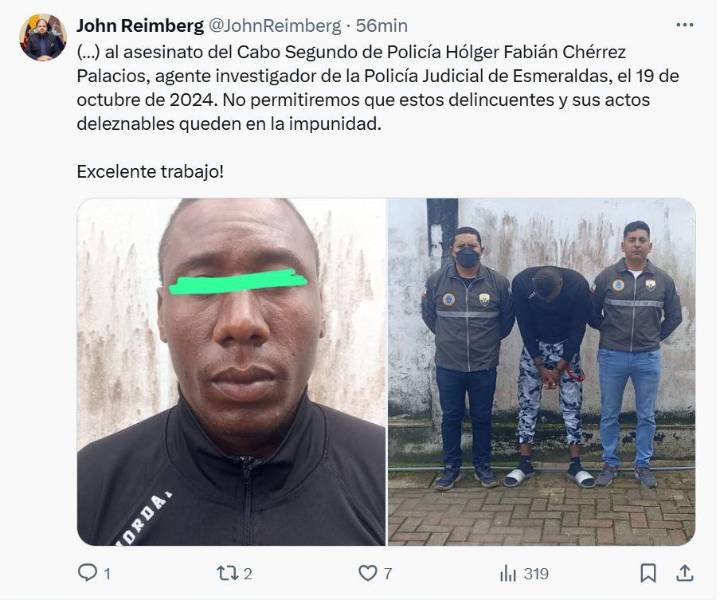Click the retweet count number 2

tap(248, 574)
